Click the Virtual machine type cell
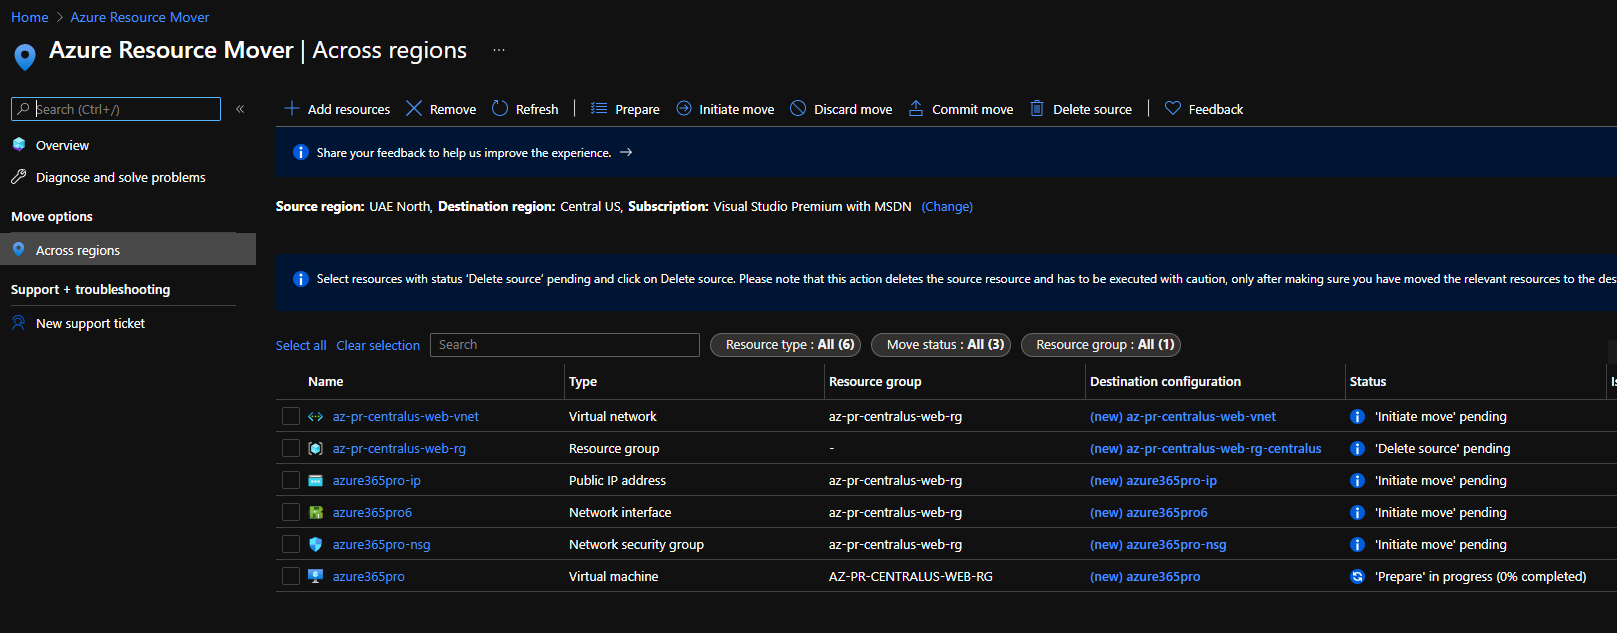This screenshot has height=633, width=1617. click(x=613, y=577)
